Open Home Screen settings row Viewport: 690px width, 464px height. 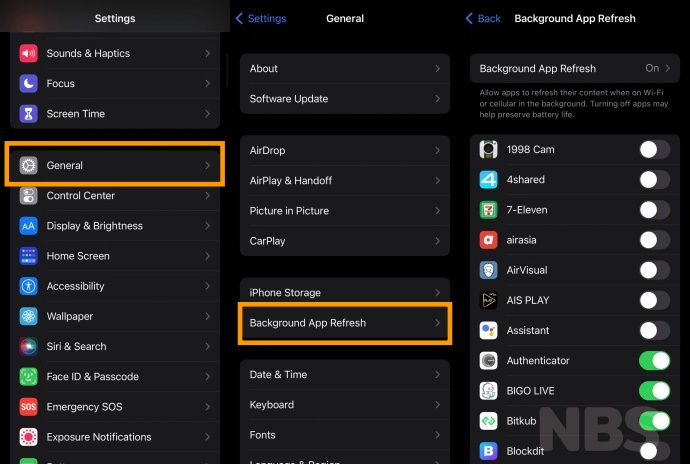coord(115,256)
